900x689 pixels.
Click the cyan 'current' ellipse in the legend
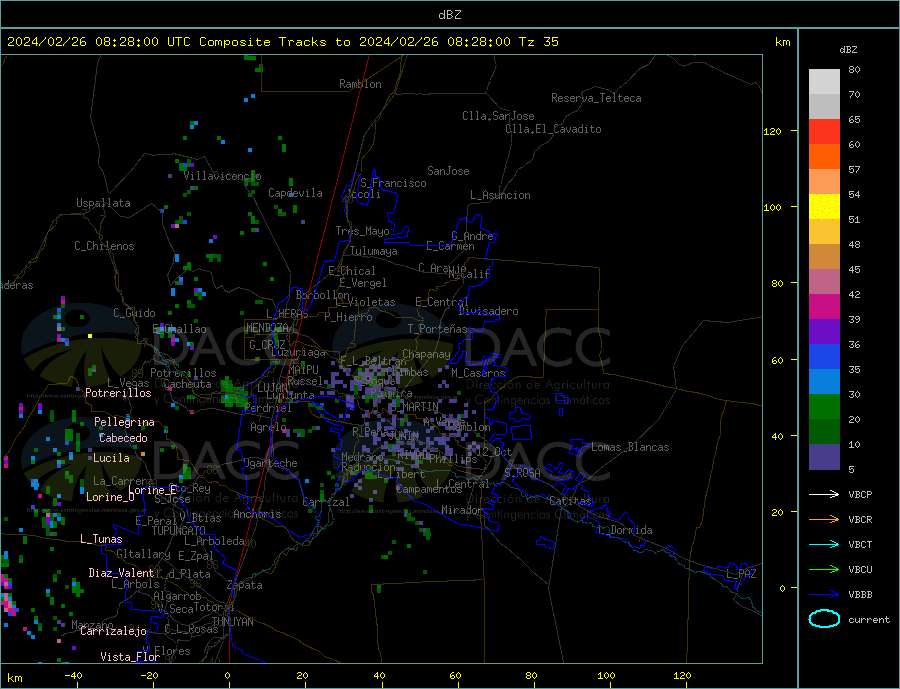point(824,618)
